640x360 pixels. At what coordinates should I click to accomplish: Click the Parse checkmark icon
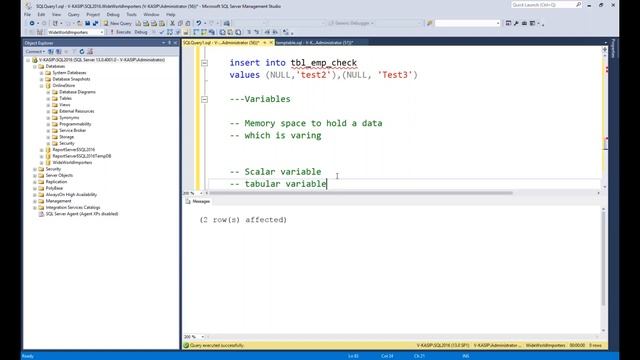pyautogui.click(x=162, y=32)
